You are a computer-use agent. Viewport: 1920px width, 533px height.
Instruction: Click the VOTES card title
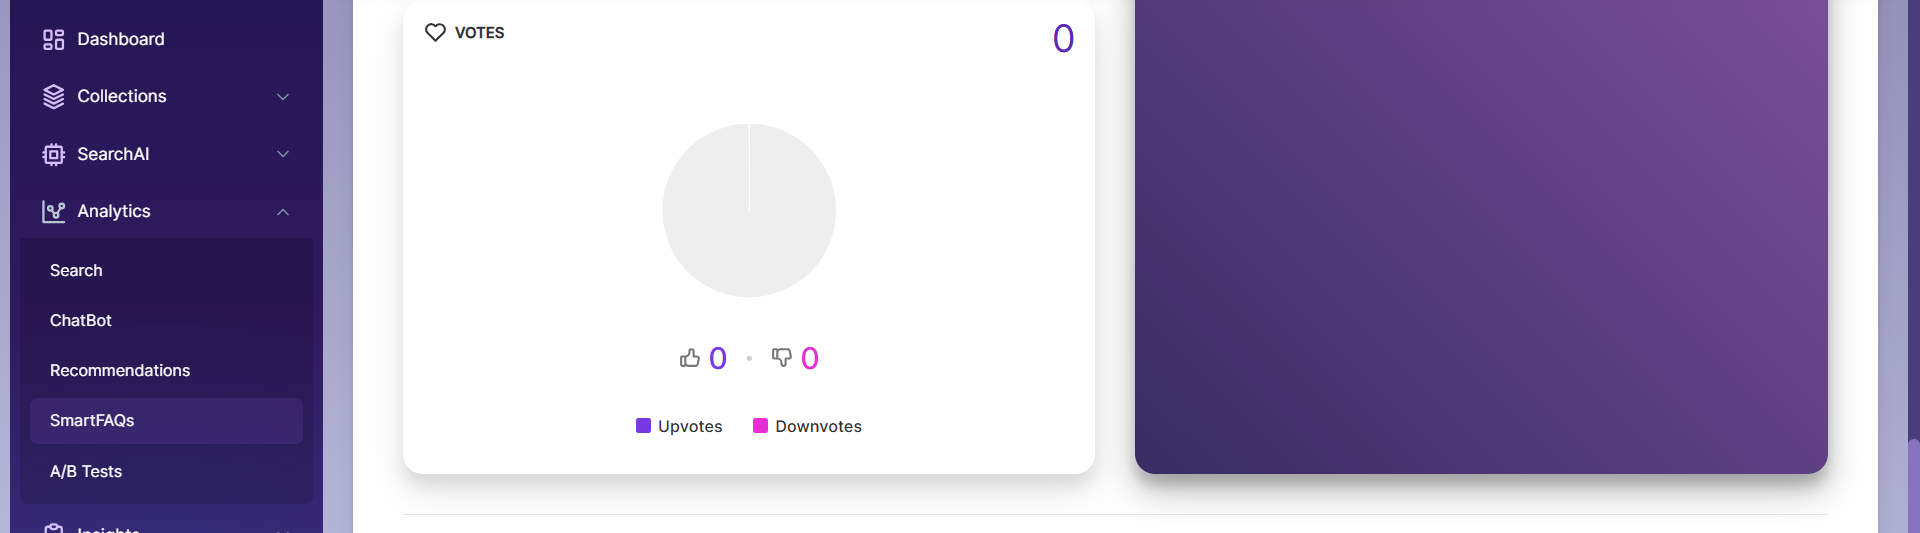point(479,33)
